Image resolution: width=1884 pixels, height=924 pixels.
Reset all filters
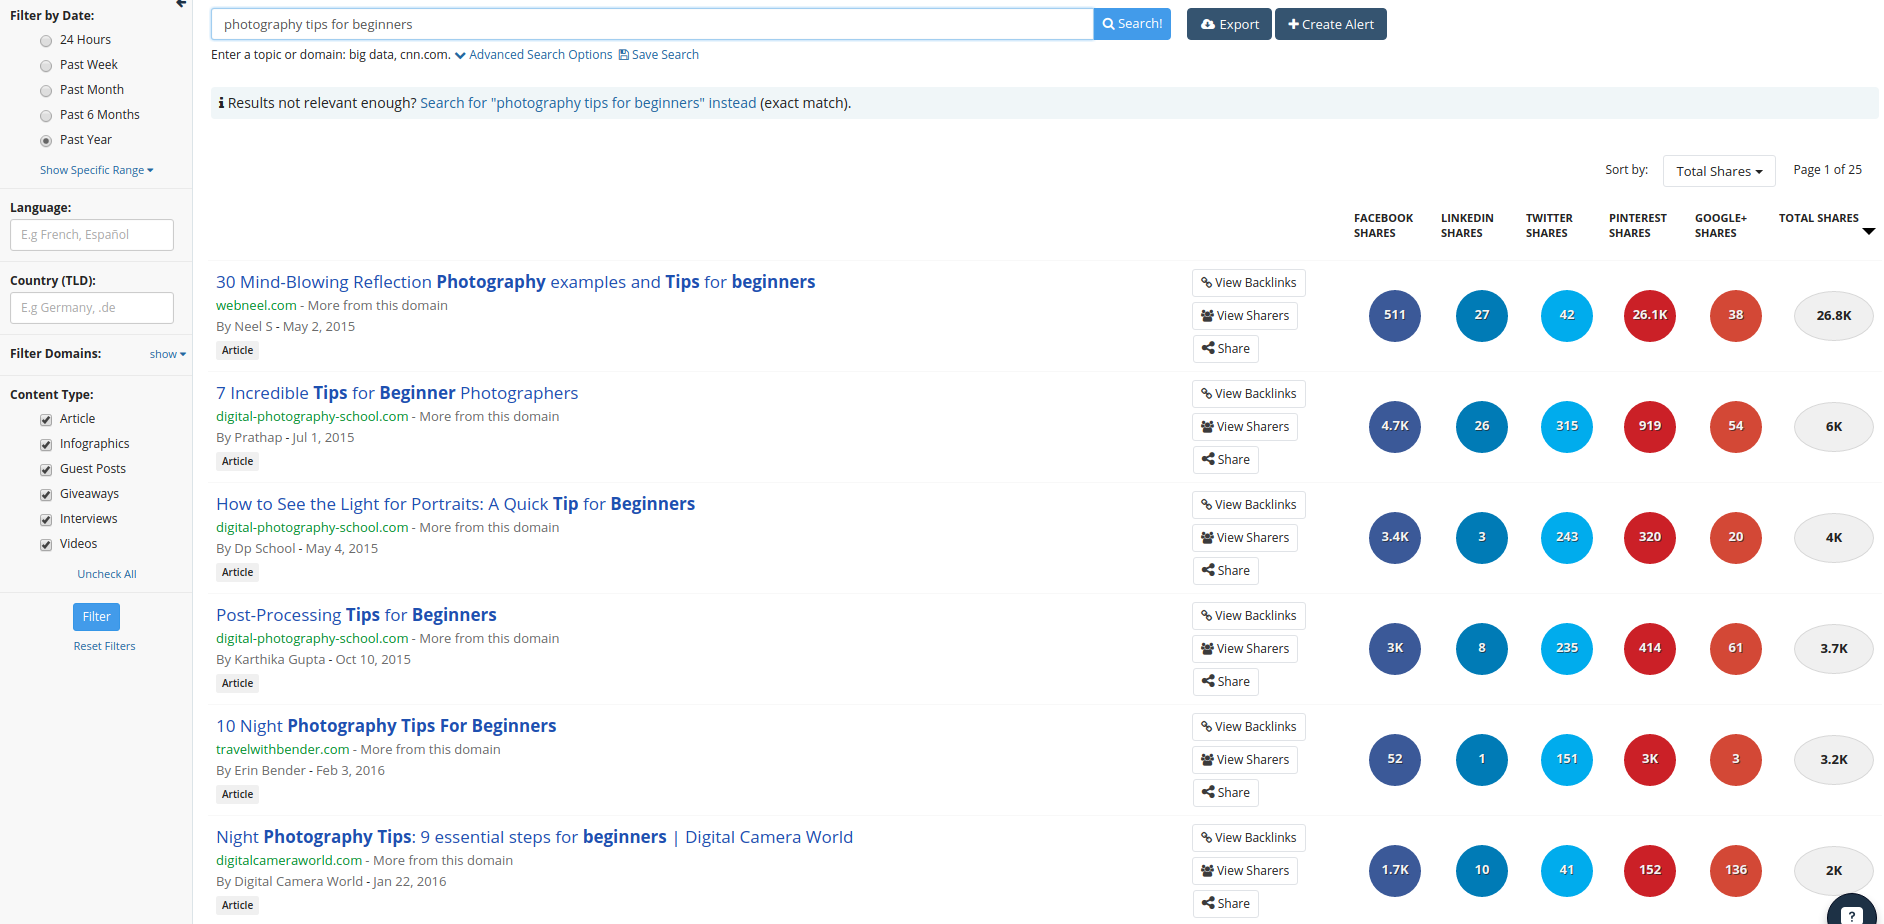[x=104, y=646]
